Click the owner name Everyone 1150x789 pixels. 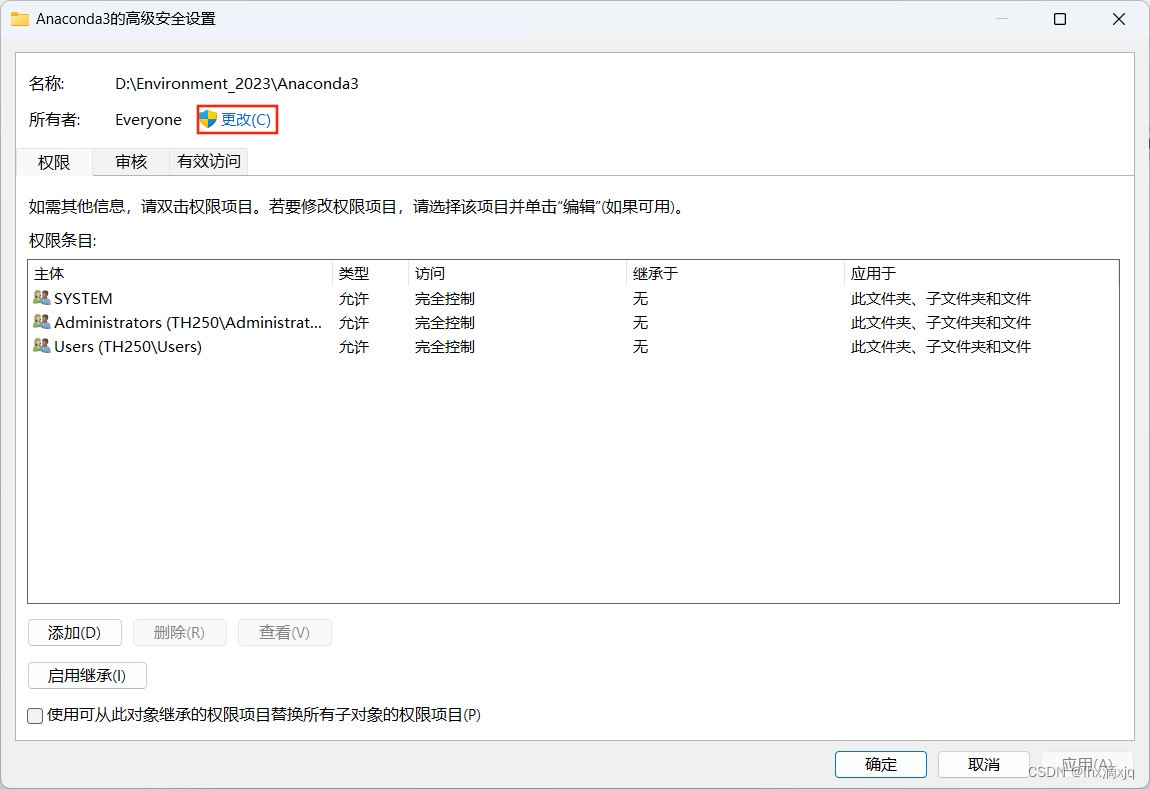click(148, 120)
